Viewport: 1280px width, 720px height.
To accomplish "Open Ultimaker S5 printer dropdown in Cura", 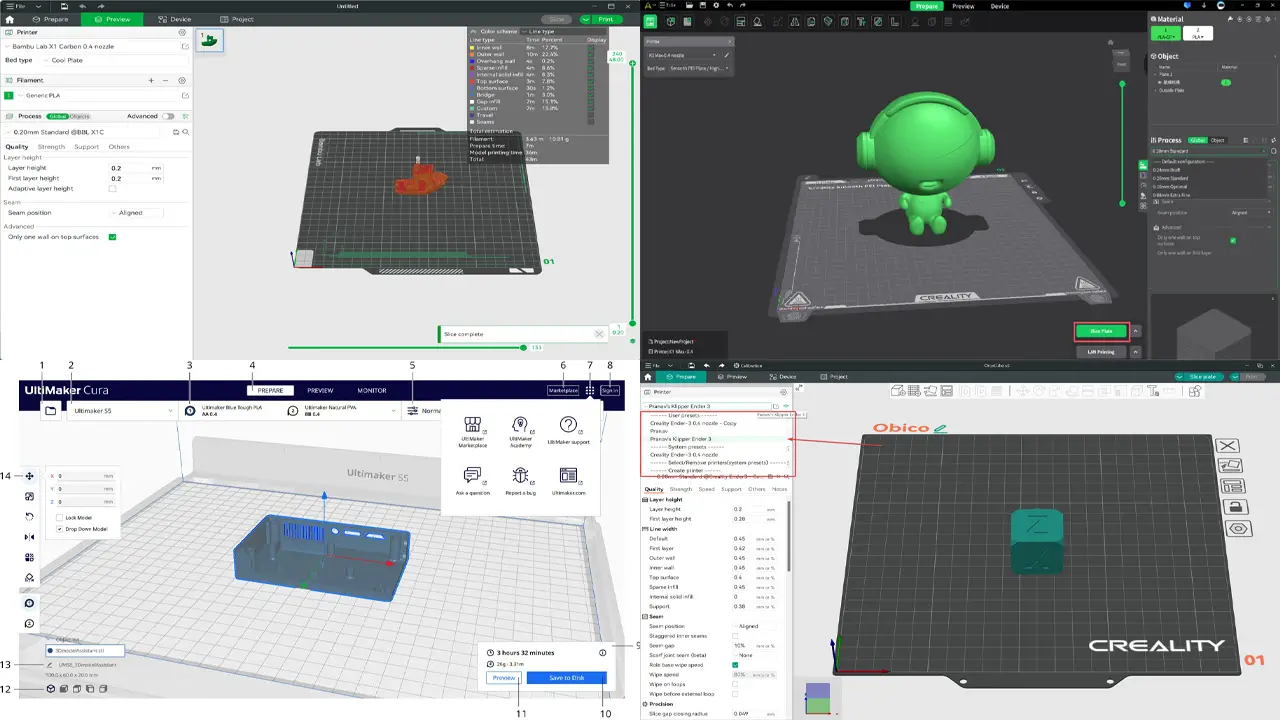I will click(x=121, y=410).
